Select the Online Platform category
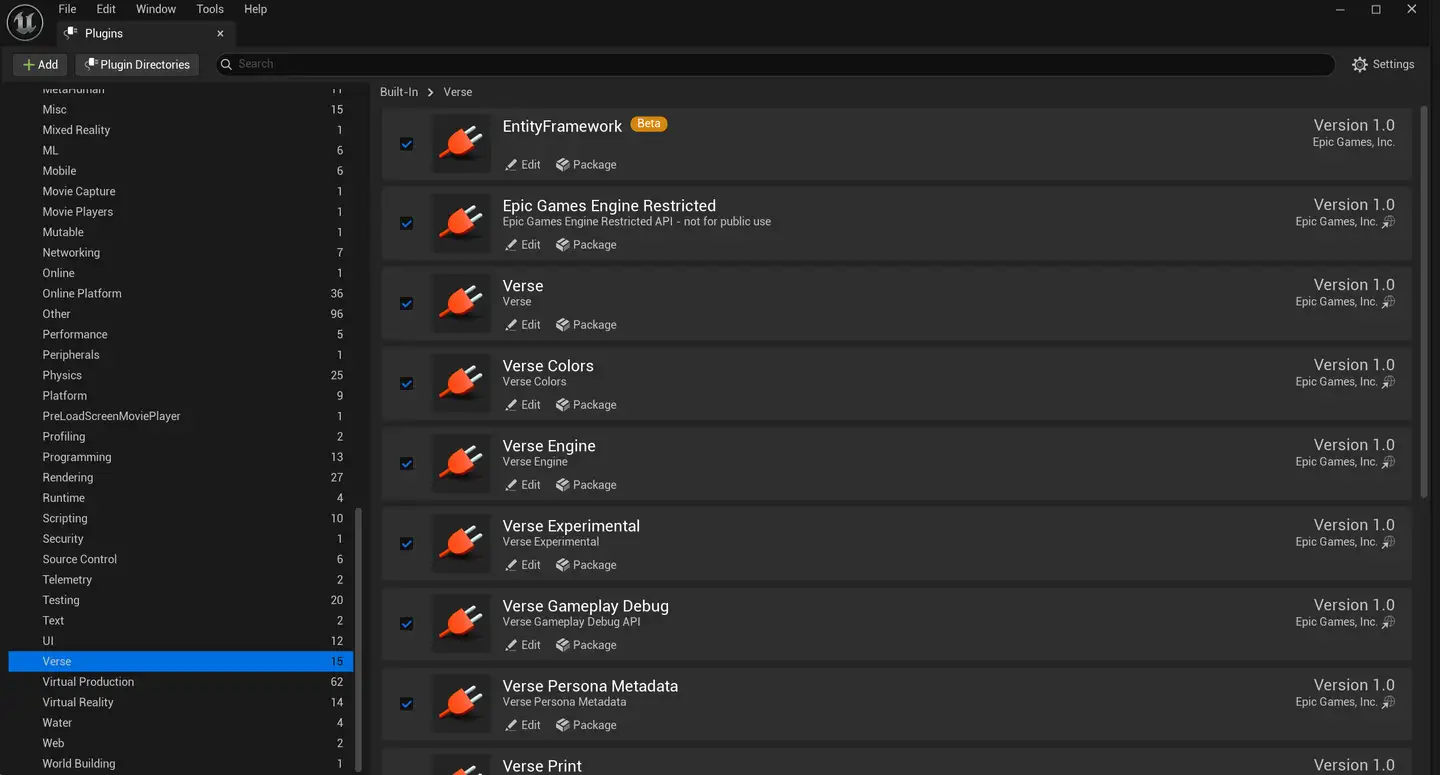The height and width of the screenshot is (775, 1440). pos(181,293)
